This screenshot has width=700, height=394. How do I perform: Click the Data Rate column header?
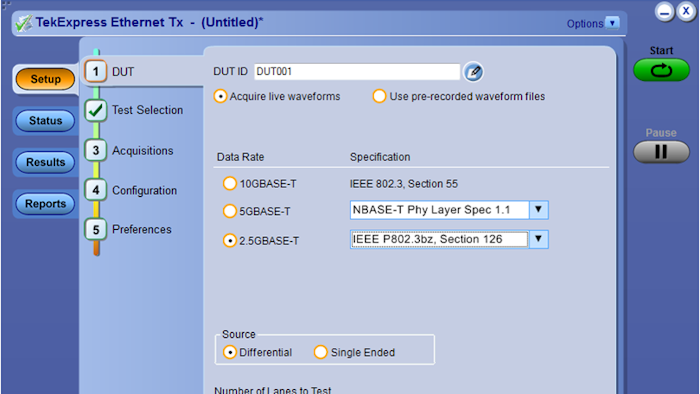[240, 157]
